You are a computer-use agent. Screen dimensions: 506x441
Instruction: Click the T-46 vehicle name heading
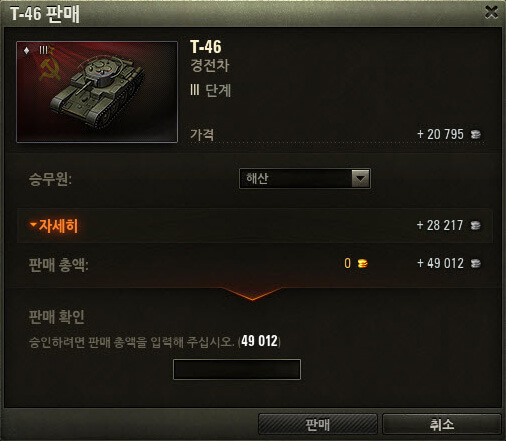click(206, 47)
